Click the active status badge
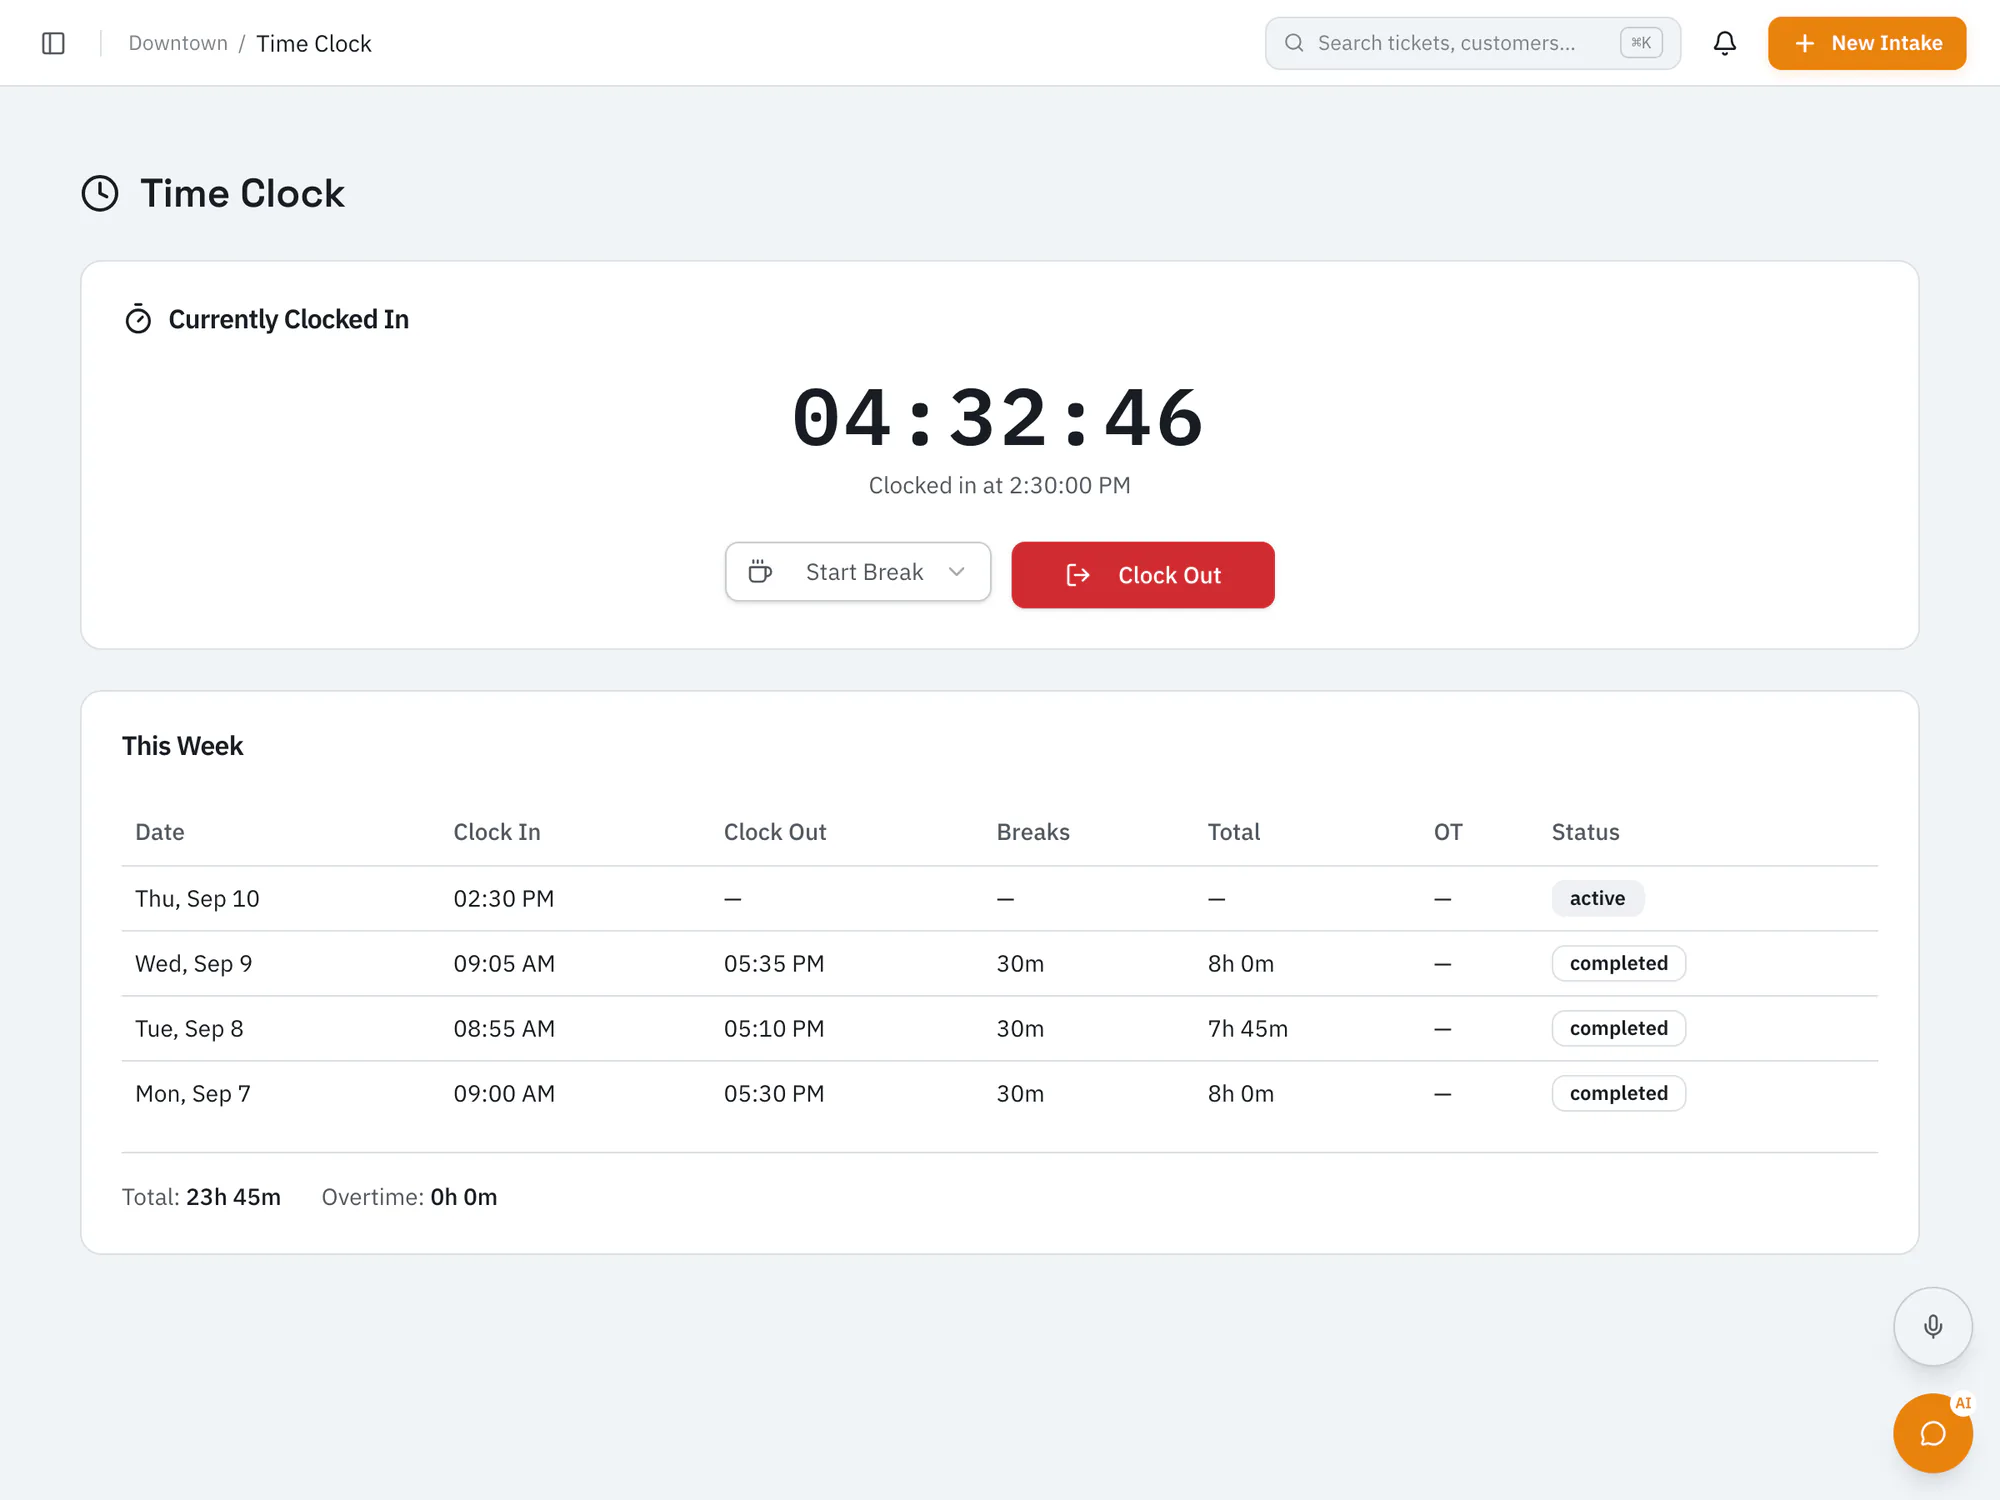The image size is (2000, 1500). [x=1597, y=898]
